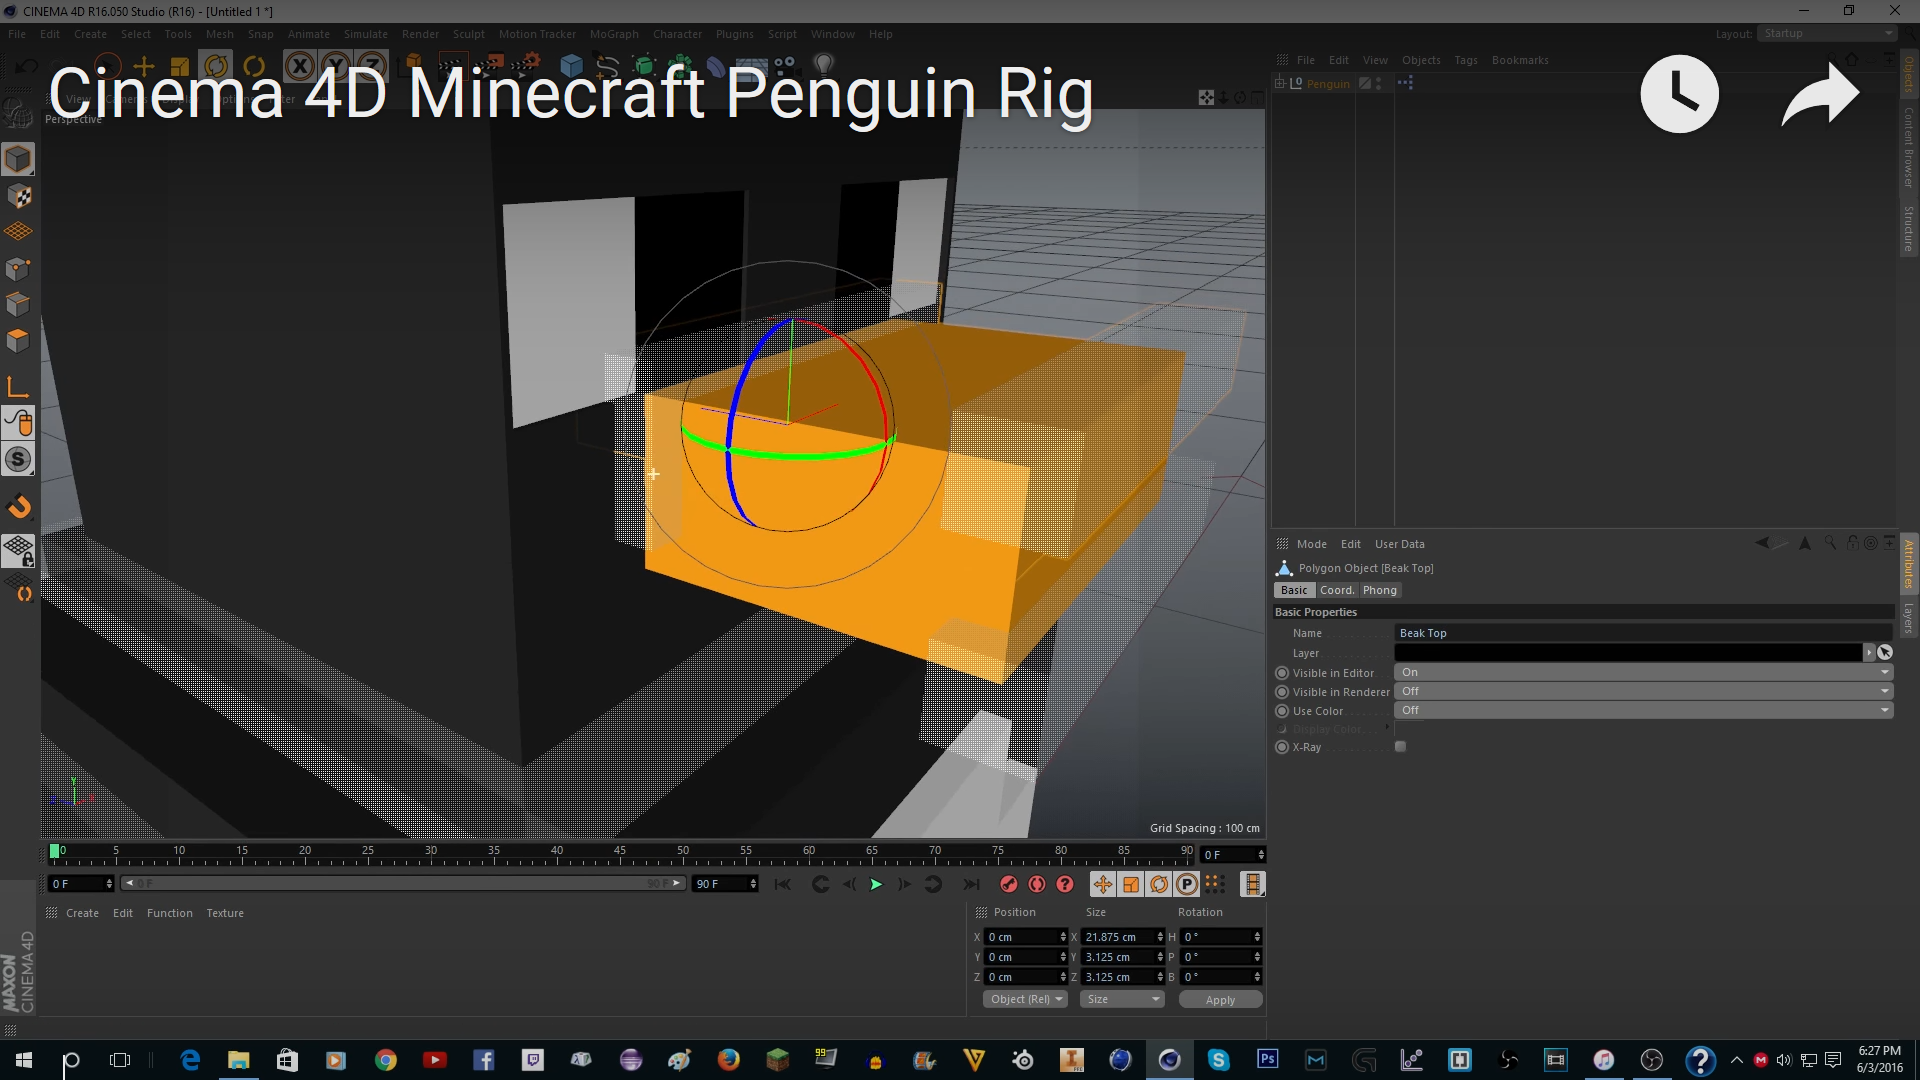Click the back arrow in the Attributes panel header

(1762, 543)
